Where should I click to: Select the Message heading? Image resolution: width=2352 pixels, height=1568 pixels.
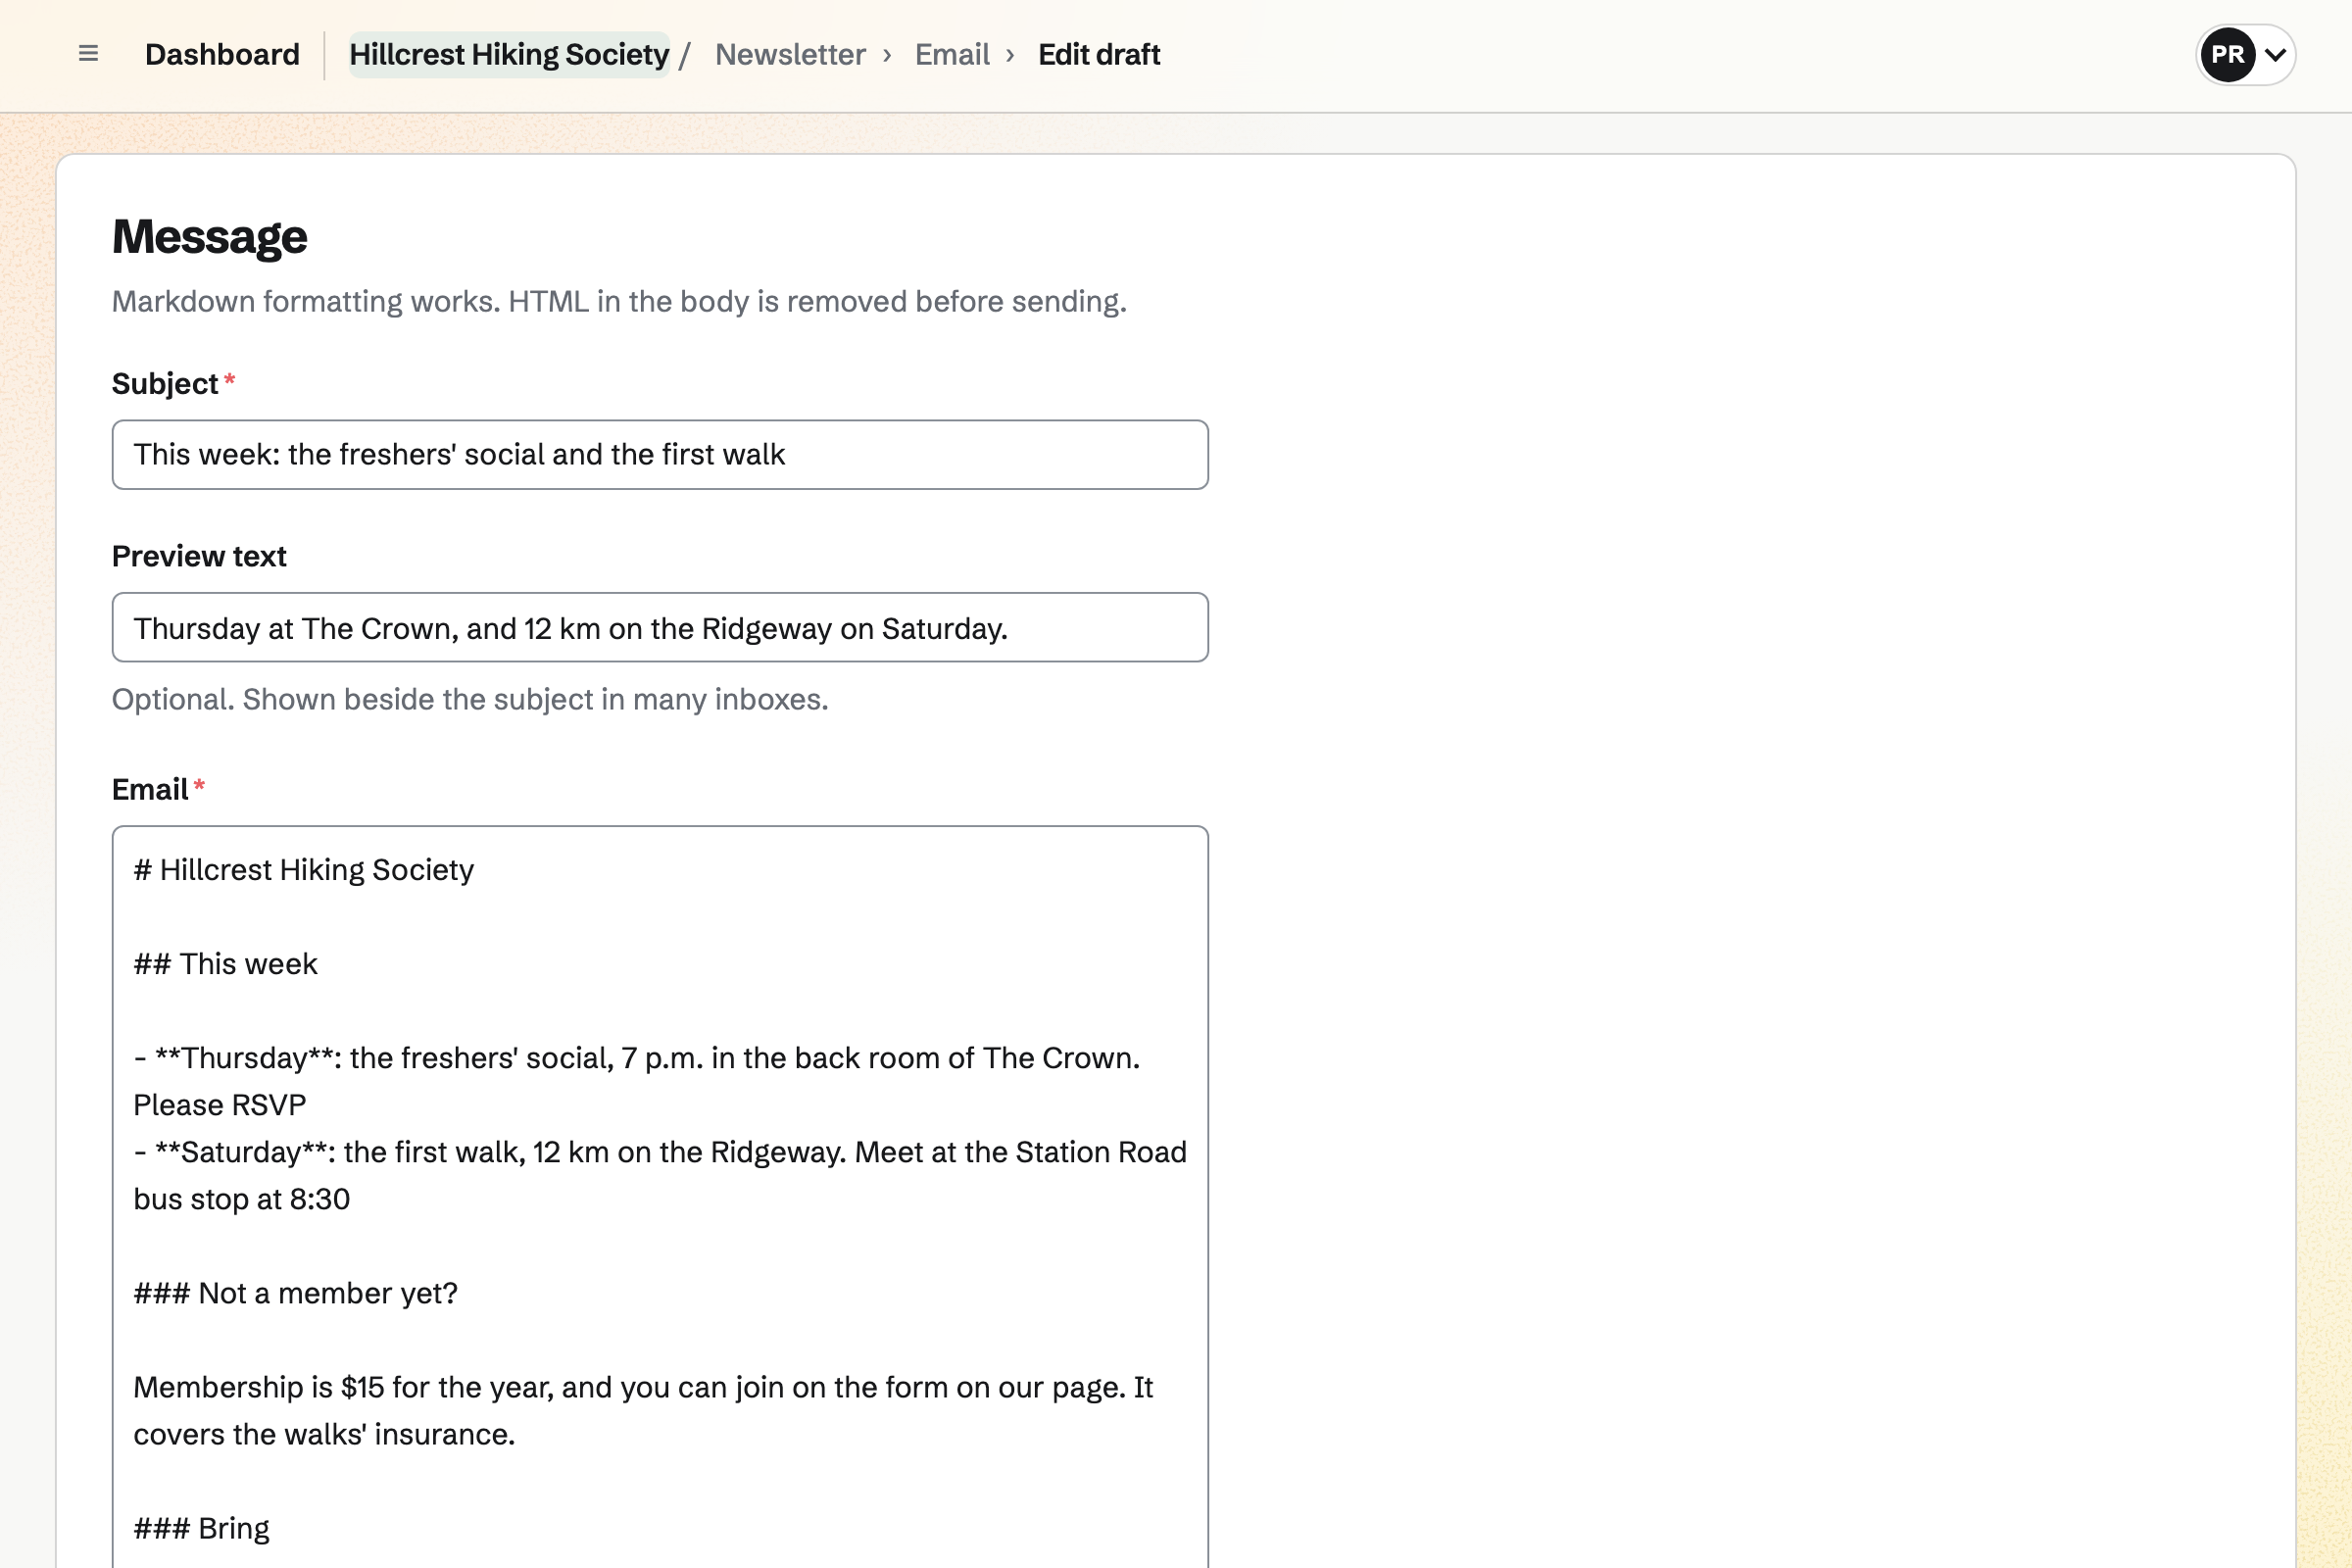[x=210, y=237]
